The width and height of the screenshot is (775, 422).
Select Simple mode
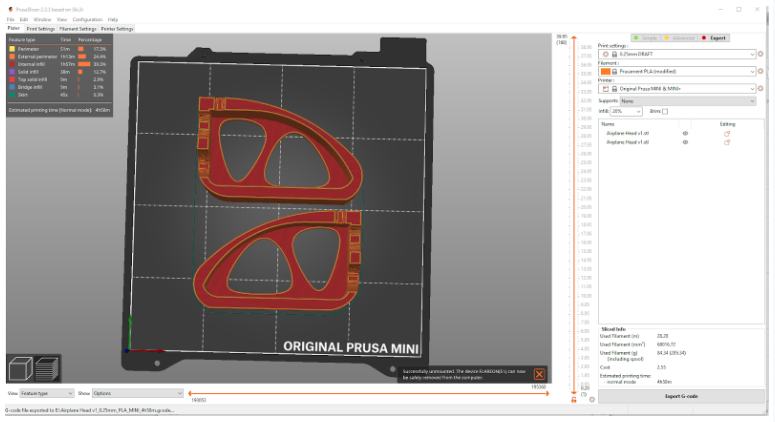pos(646,38)
